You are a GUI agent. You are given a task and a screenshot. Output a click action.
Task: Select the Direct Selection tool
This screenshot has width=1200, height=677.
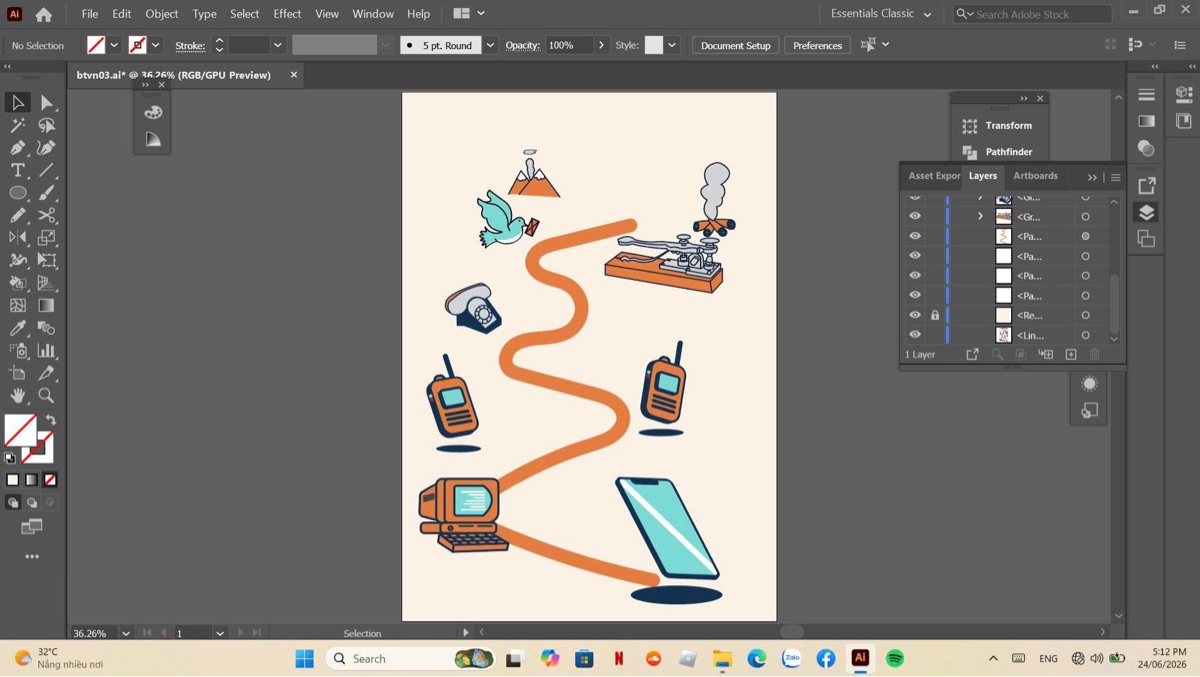(x=46, y=103)
